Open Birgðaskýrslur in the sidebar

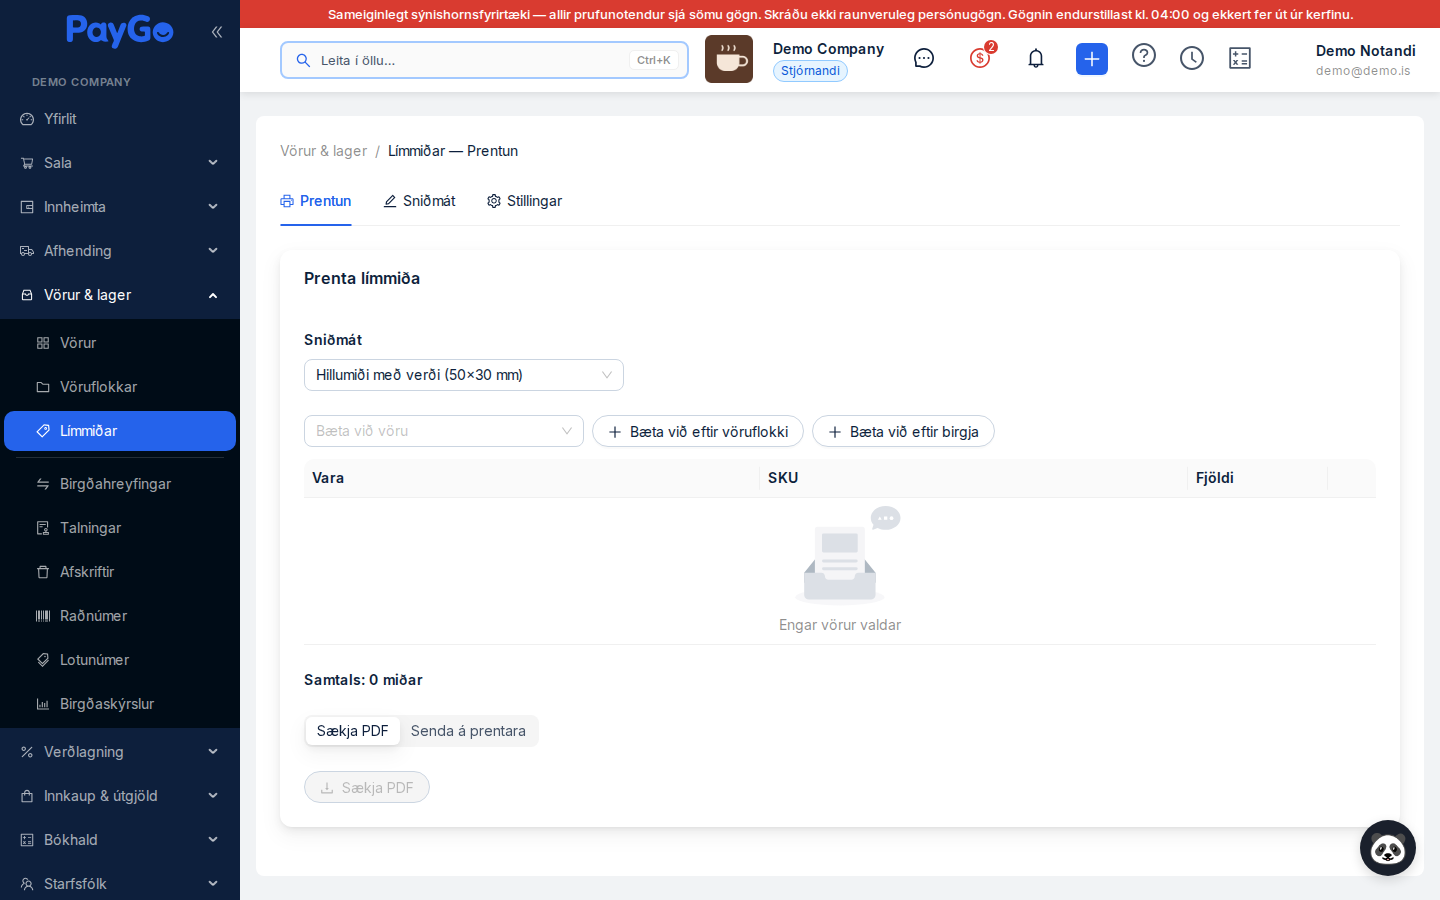(x=120, y=704)
